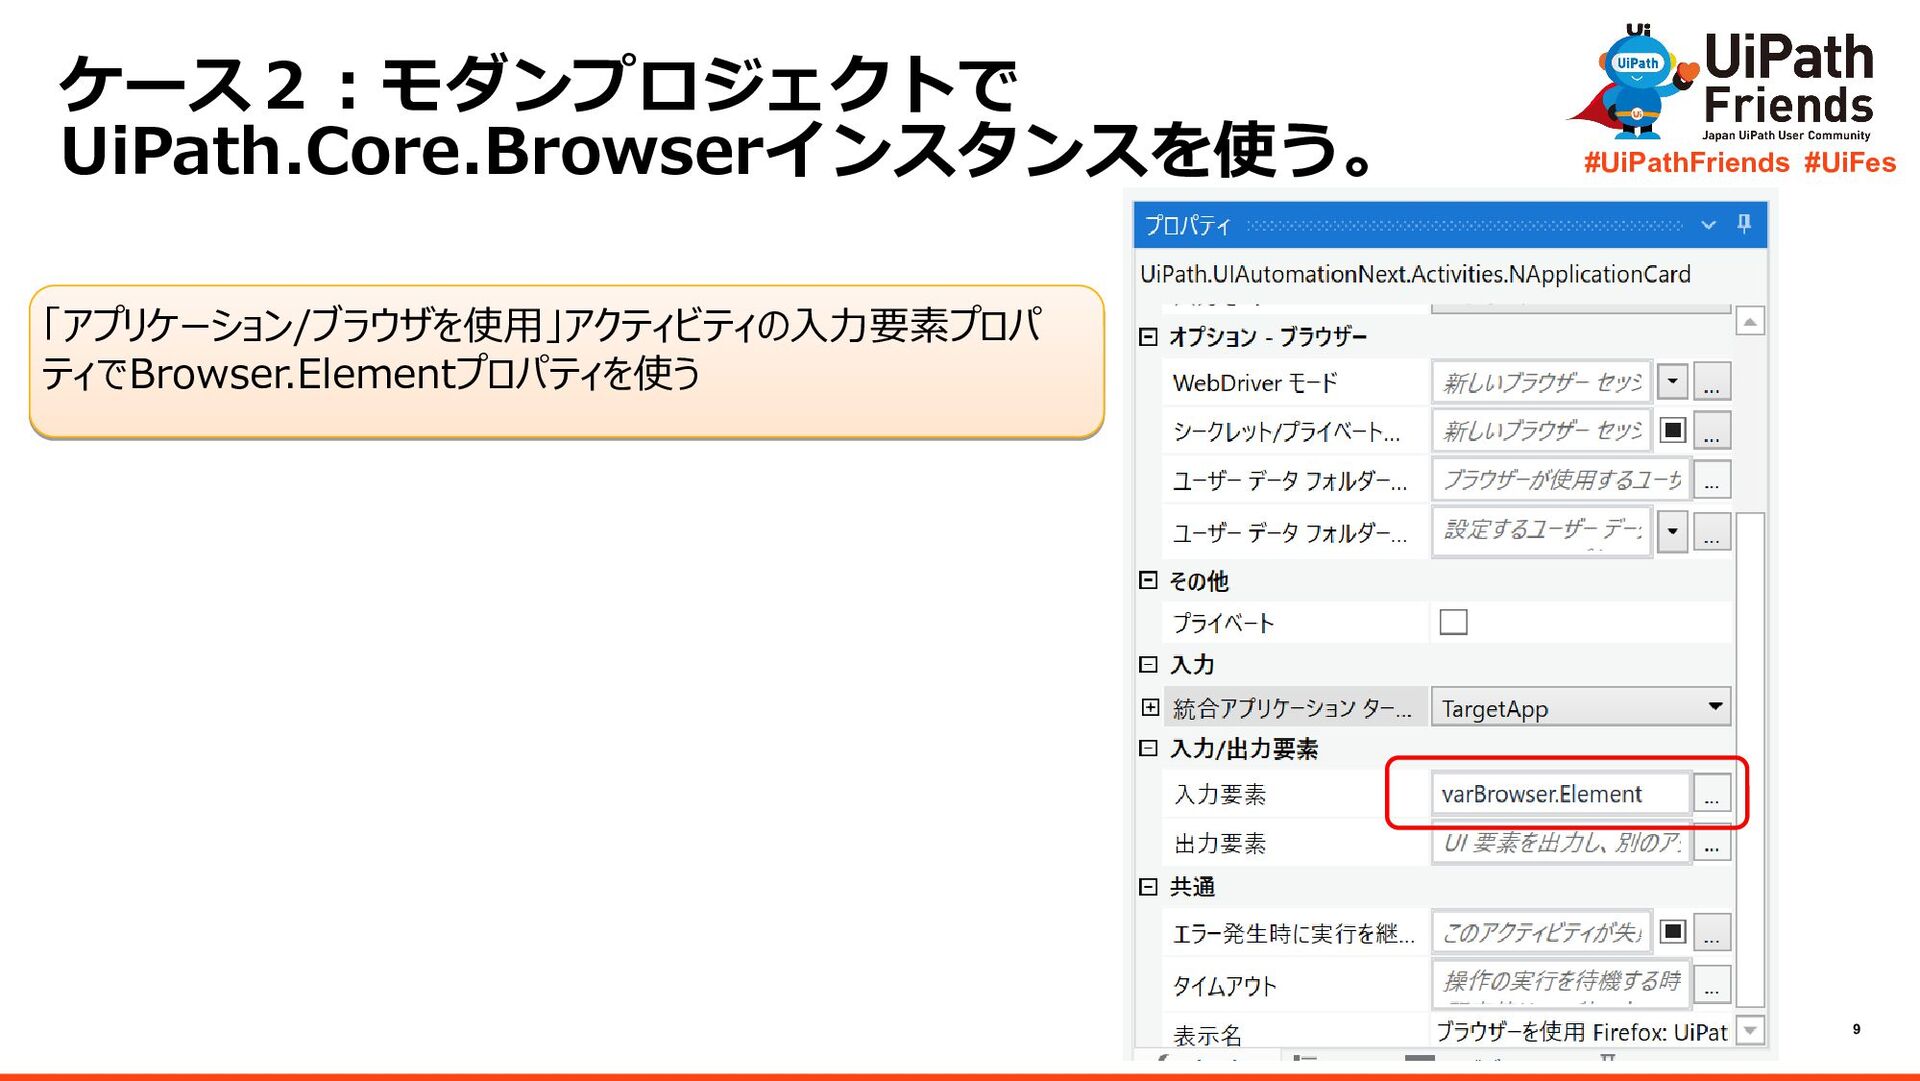Click the #UiPathFriends hashtag text
The image size is (1920, 1081).
[x=1686, y=162]
